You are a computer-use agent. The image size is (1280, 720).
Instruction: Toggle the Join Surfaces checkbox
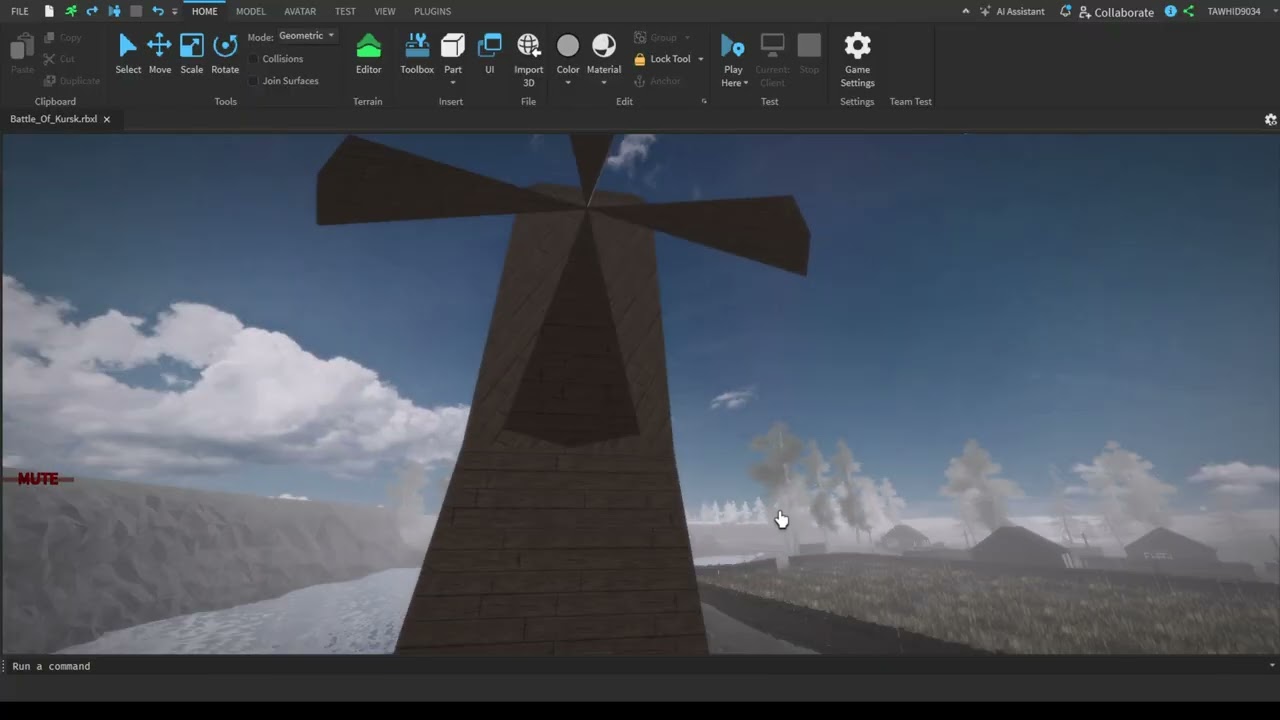click(254, 81)
